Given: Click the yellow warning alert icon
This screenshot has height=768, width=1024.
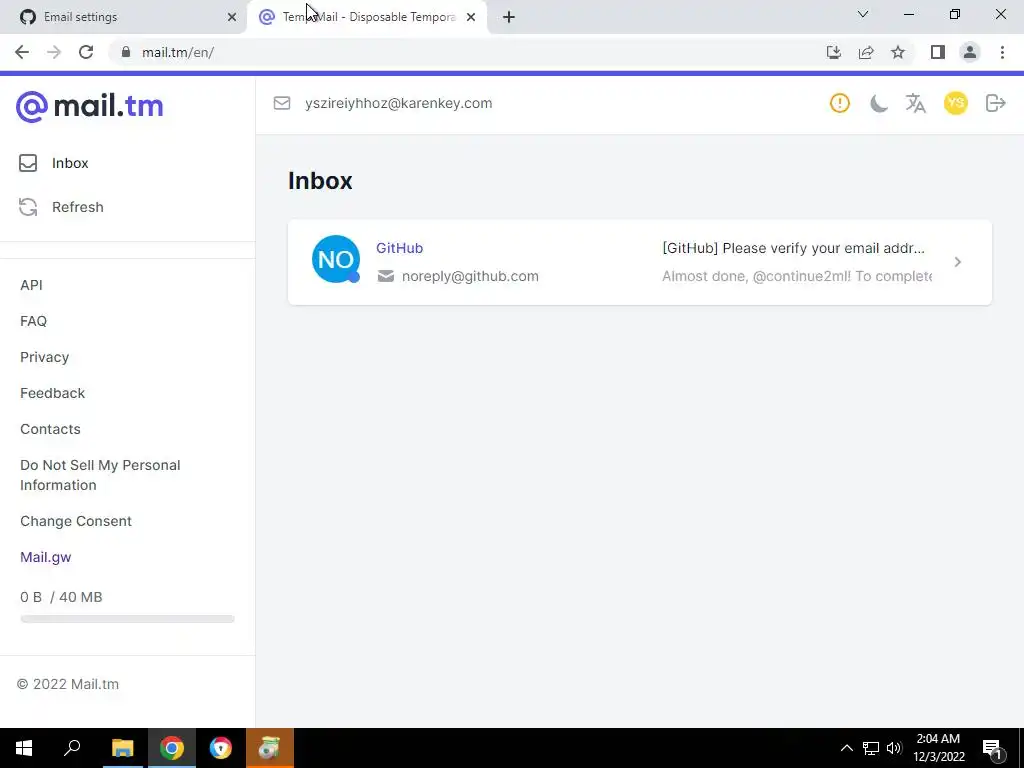Looking at the screenshot, I should 840,103.
